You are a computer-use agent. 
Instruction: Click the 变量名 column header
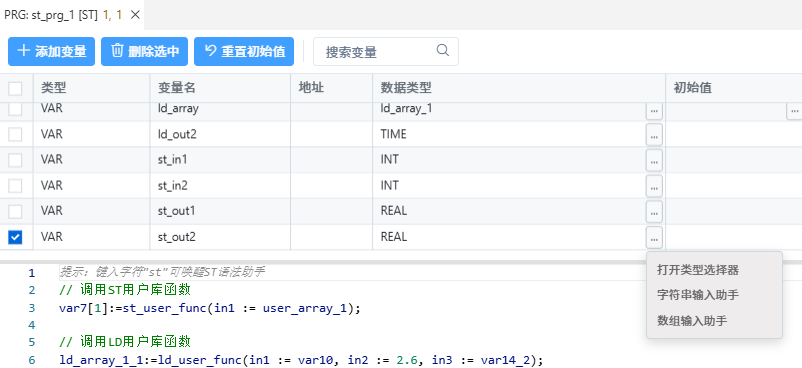pos(220,88)
